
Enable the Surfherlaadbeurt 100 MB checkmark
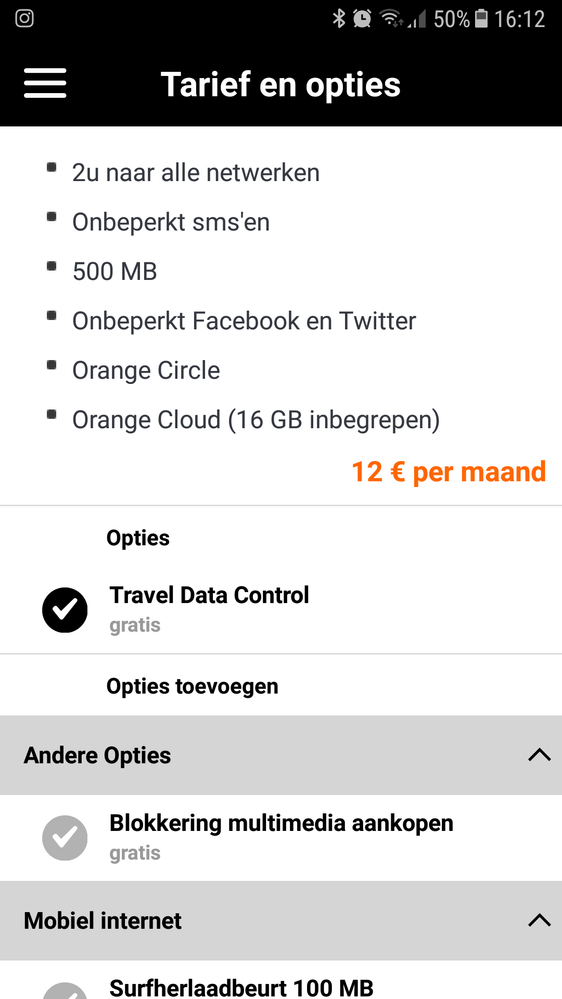point(65,991)
